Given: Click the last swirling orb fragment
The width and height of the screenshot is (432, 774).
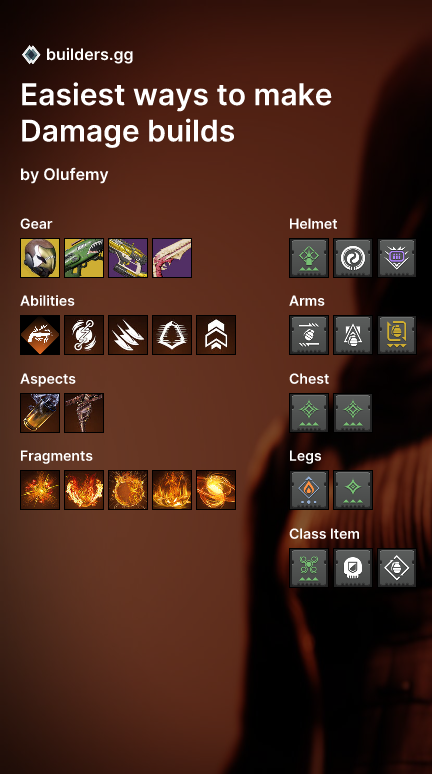Looking at the screenshot, I should click(216, 490).
